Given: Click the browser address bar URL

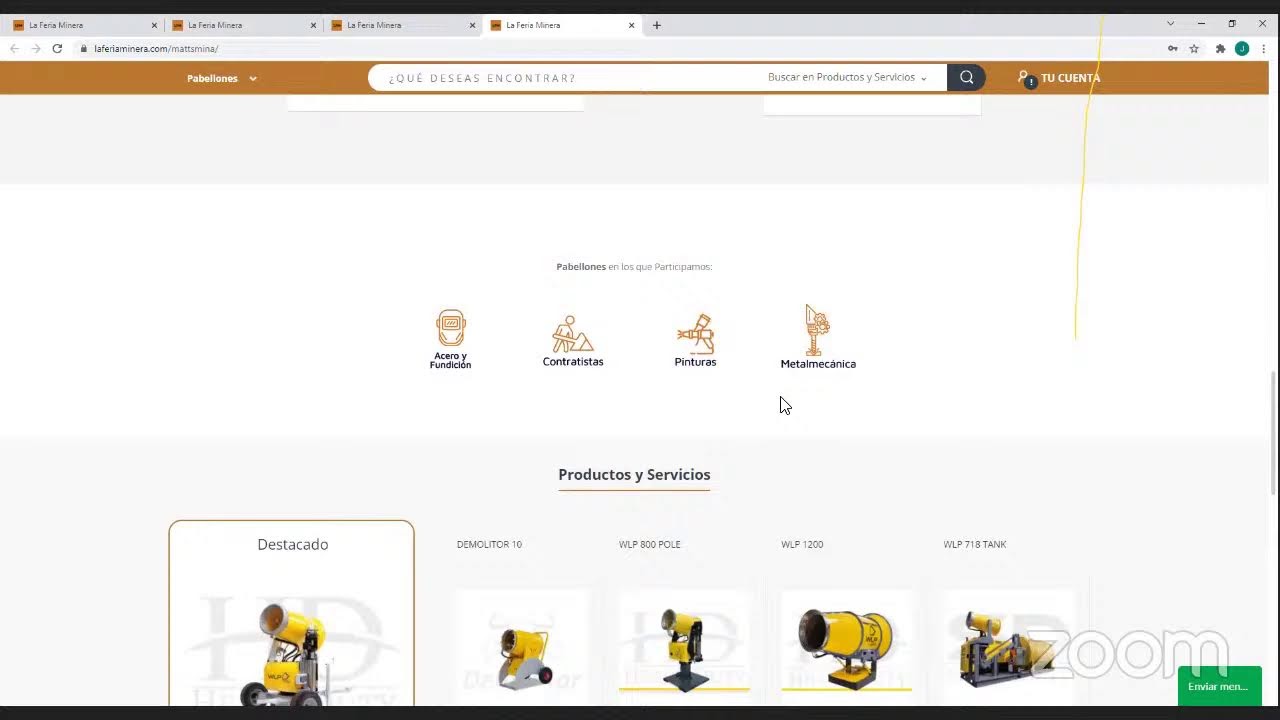Looking at the screenshot, I should [156, 48].
